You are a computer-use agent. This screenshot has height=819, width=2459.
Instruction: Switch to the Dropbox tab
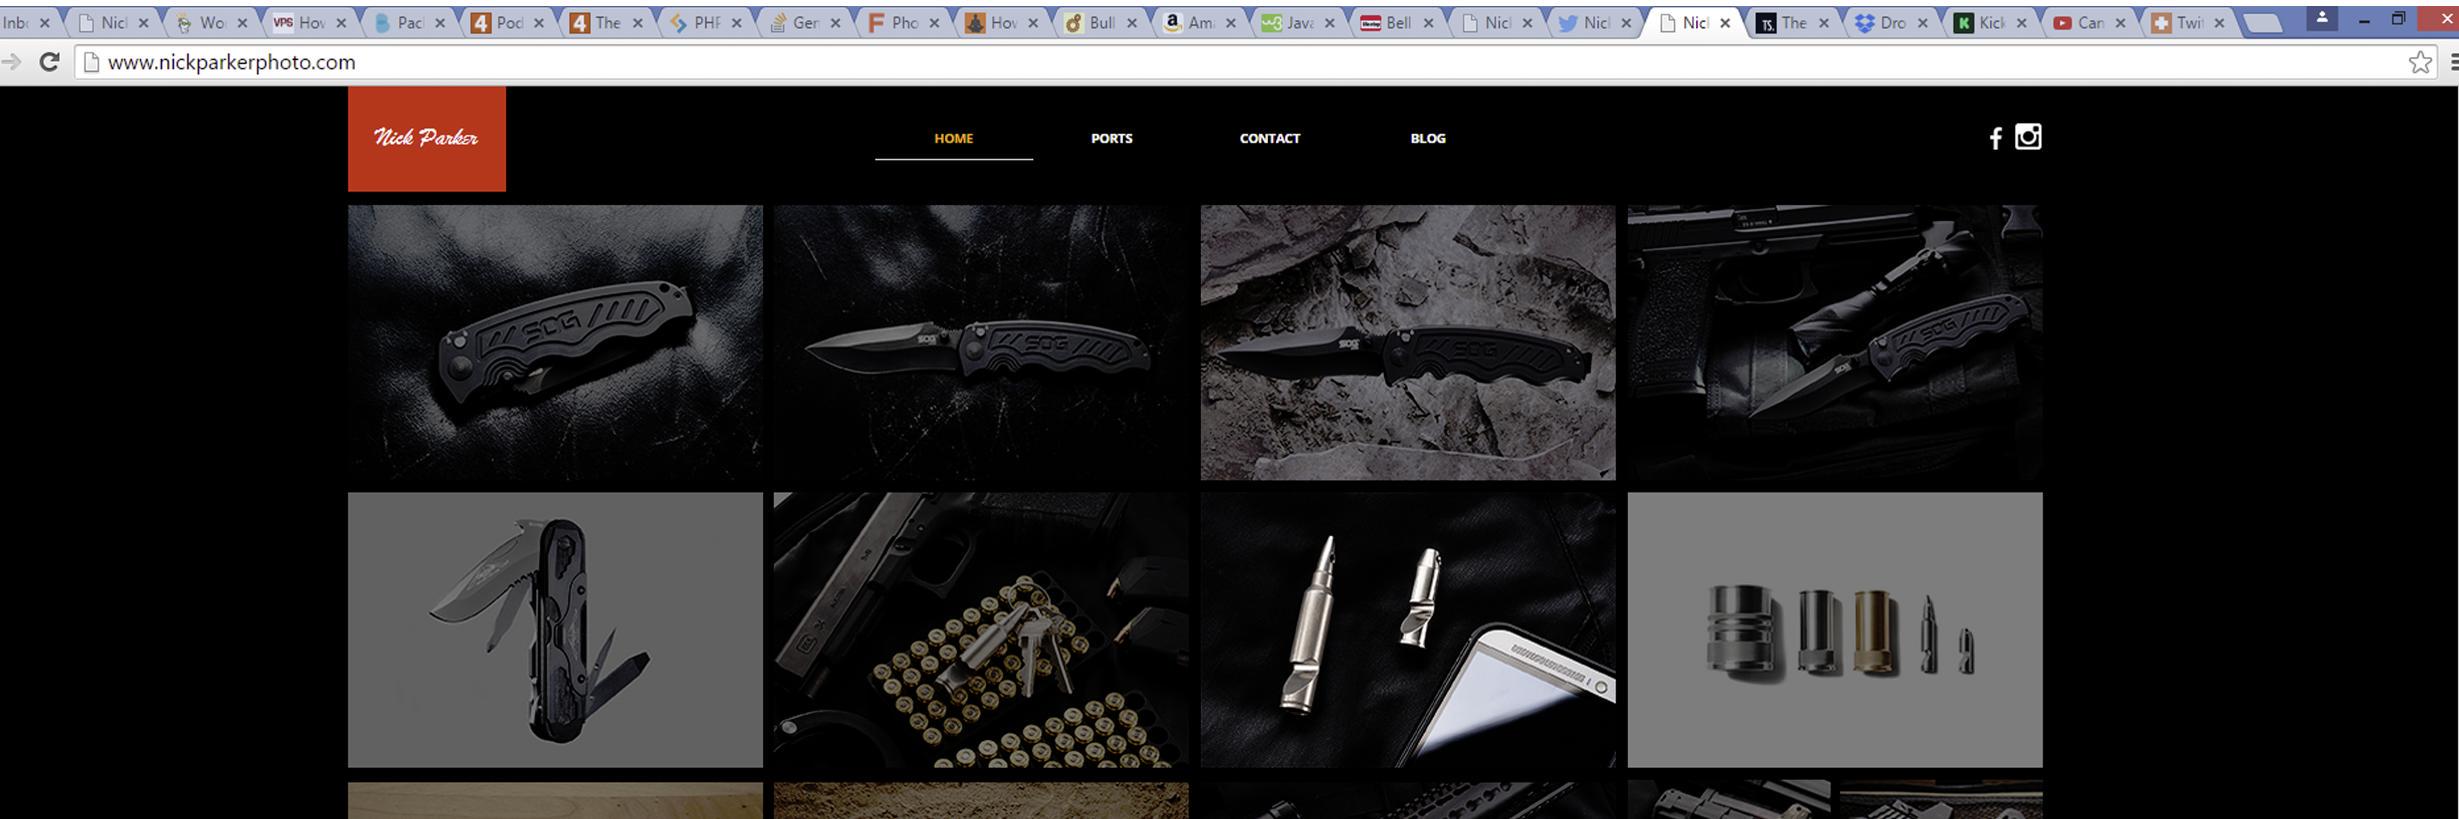1890,23
